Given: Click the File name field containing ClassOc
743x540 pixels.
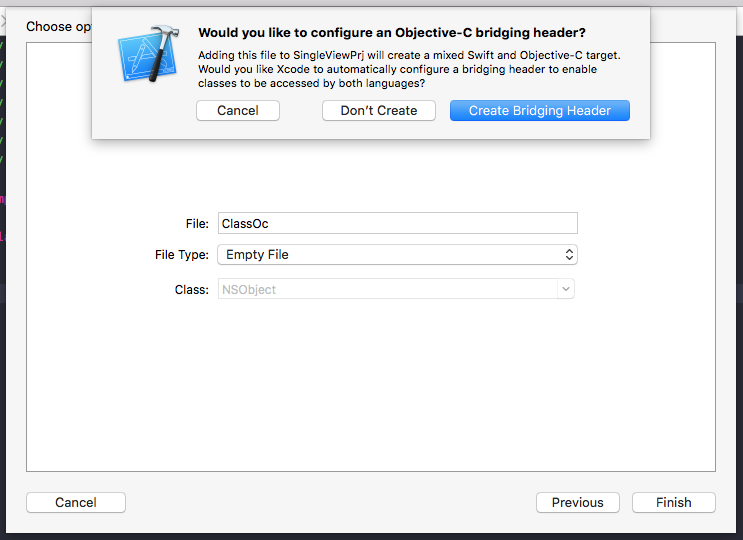Looking at the screenshot, I should click(x=397, y=224).
